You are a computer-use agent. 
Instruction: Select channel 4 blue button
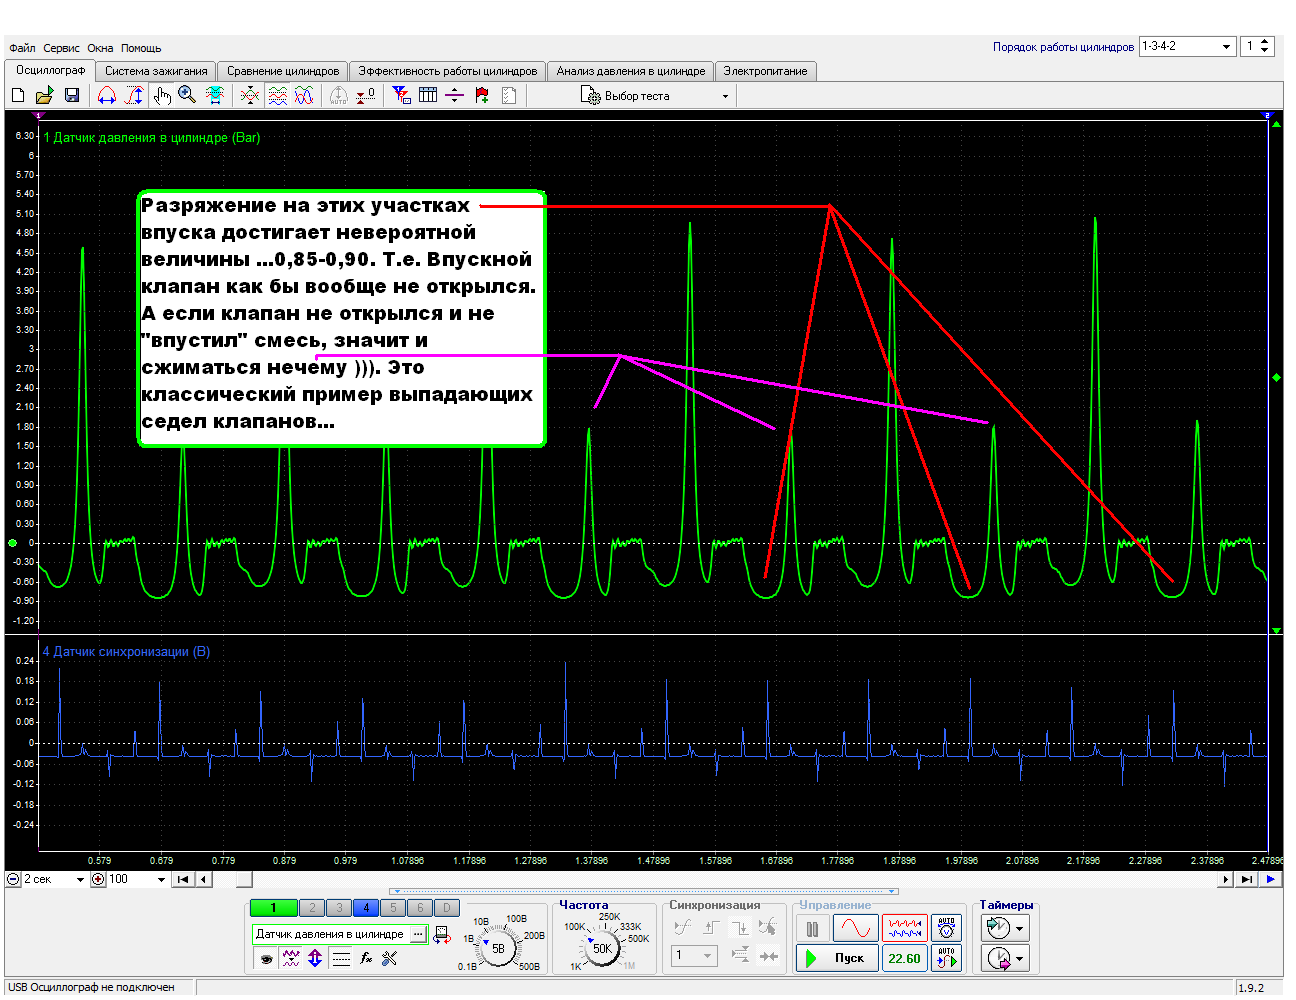tap(366, 908)
